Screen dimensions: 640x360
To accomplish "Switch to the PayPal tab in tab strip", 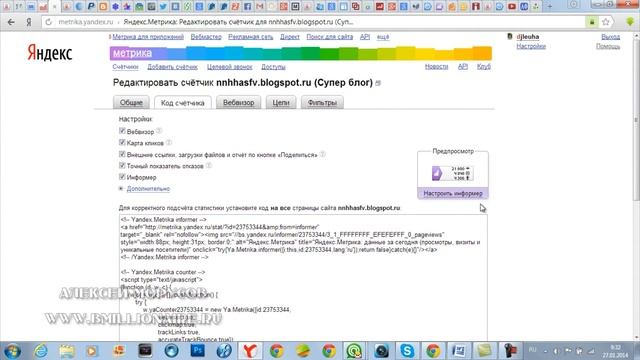I will [91, 6].
